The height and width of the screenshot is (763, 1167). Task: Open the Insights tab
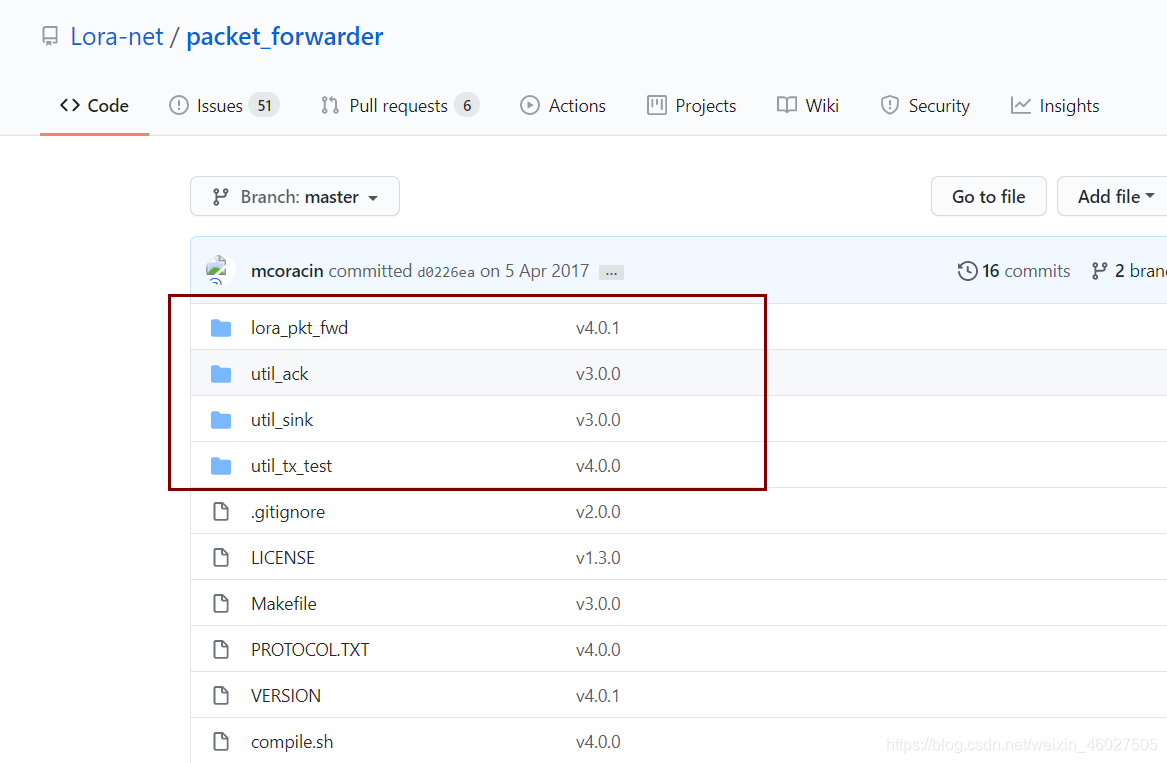click(x=1055, y=106)
